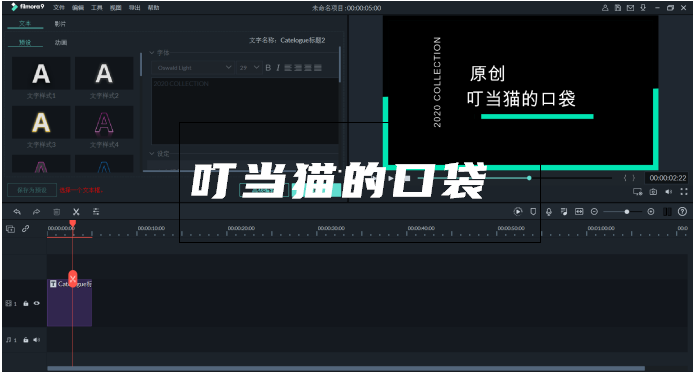
Task: Mute audio track 1
Action: point(37,340)
